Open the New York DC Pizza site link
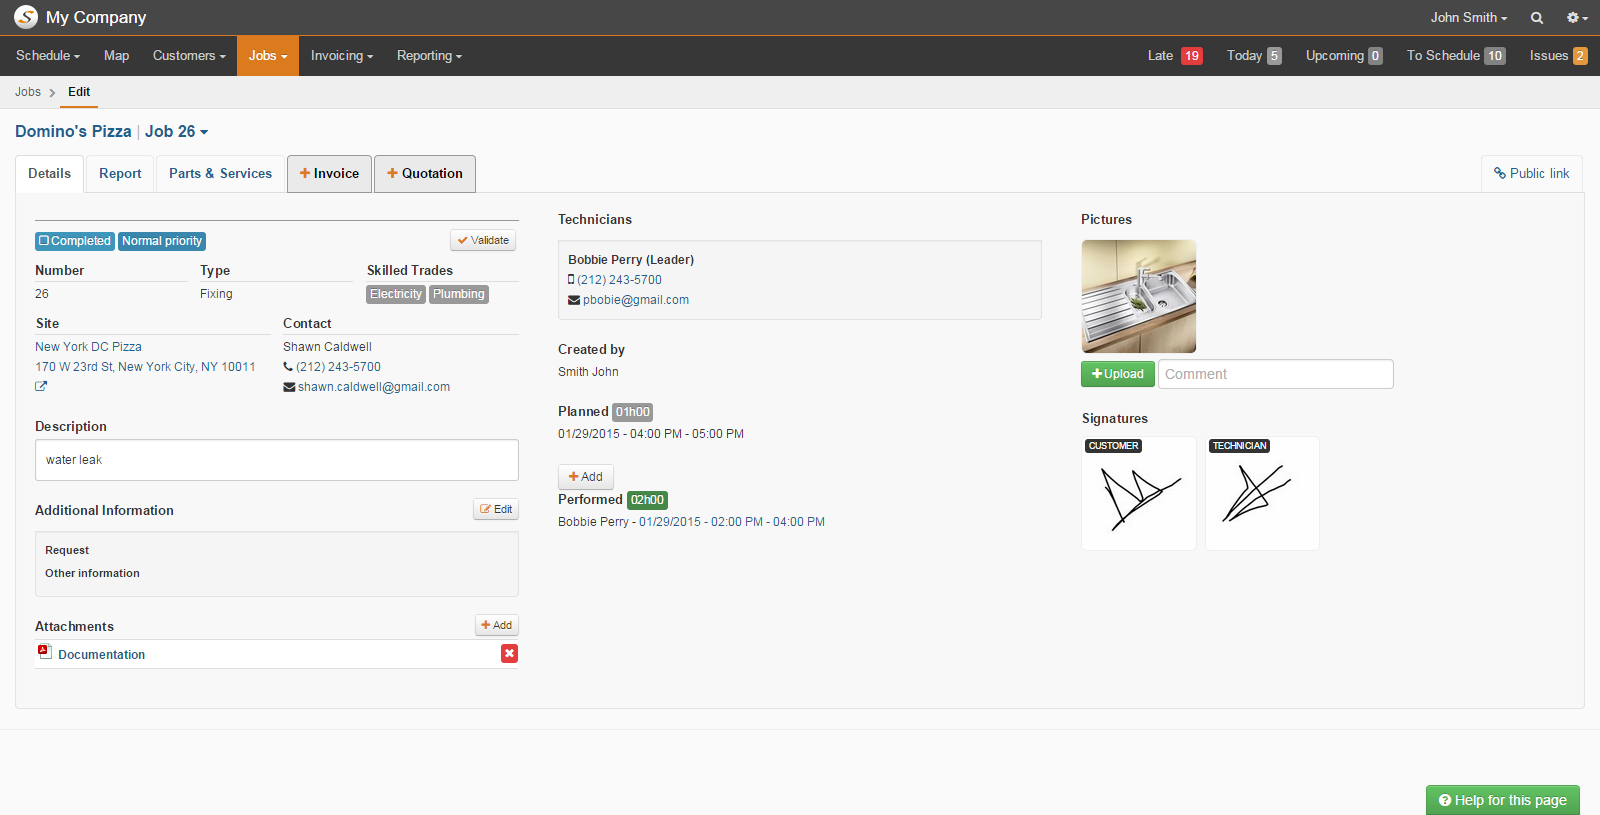 click(x=88, y=347)
